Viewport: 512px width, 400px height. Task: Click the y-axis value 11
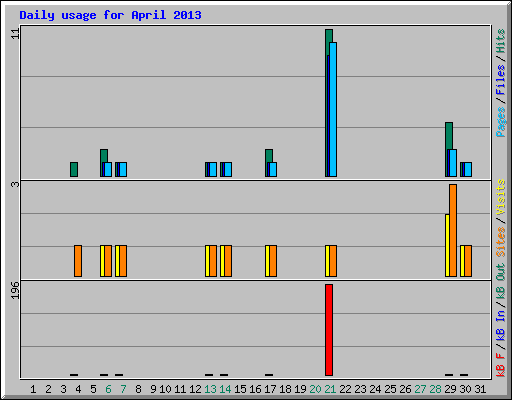tap(15, 33)
